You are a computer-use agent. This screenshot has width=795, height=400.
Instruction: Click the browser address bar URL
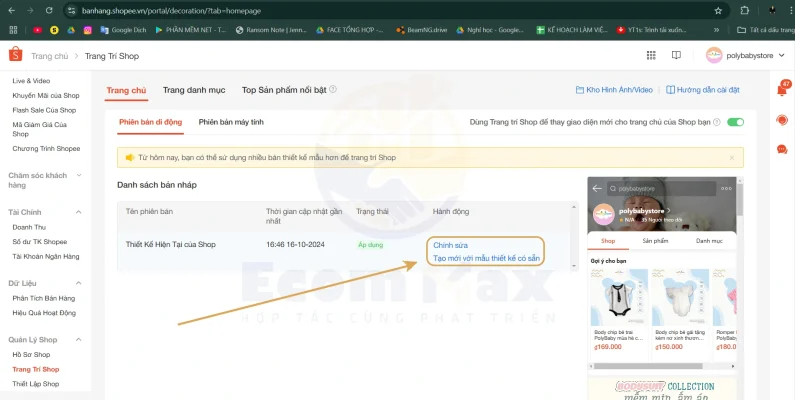click(171, 11)
